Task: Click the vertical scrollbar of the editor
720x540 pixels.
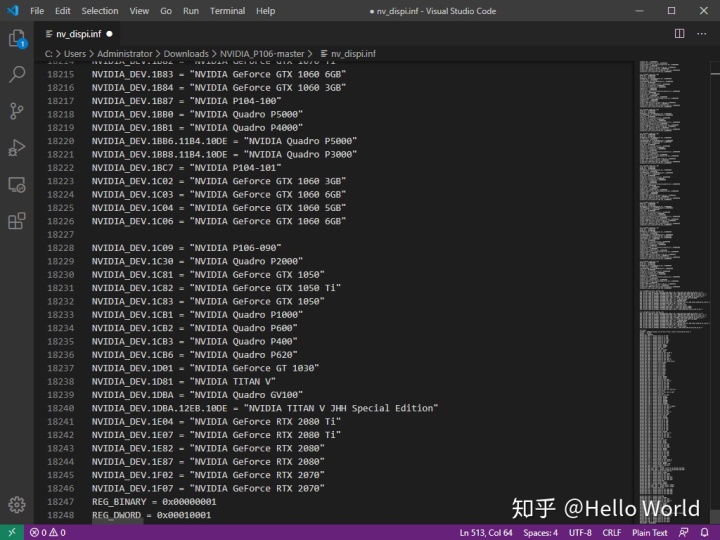Action: pyautogui.click(x=715, y=292)
